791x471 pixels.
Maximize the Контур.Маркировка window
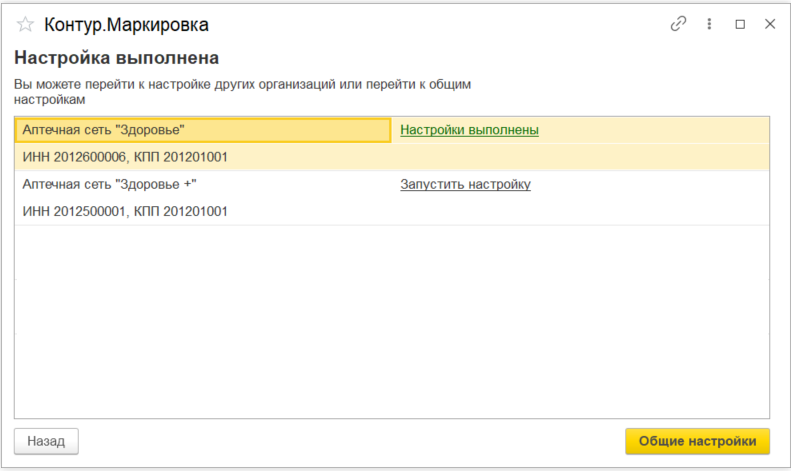tap(740, 24)
